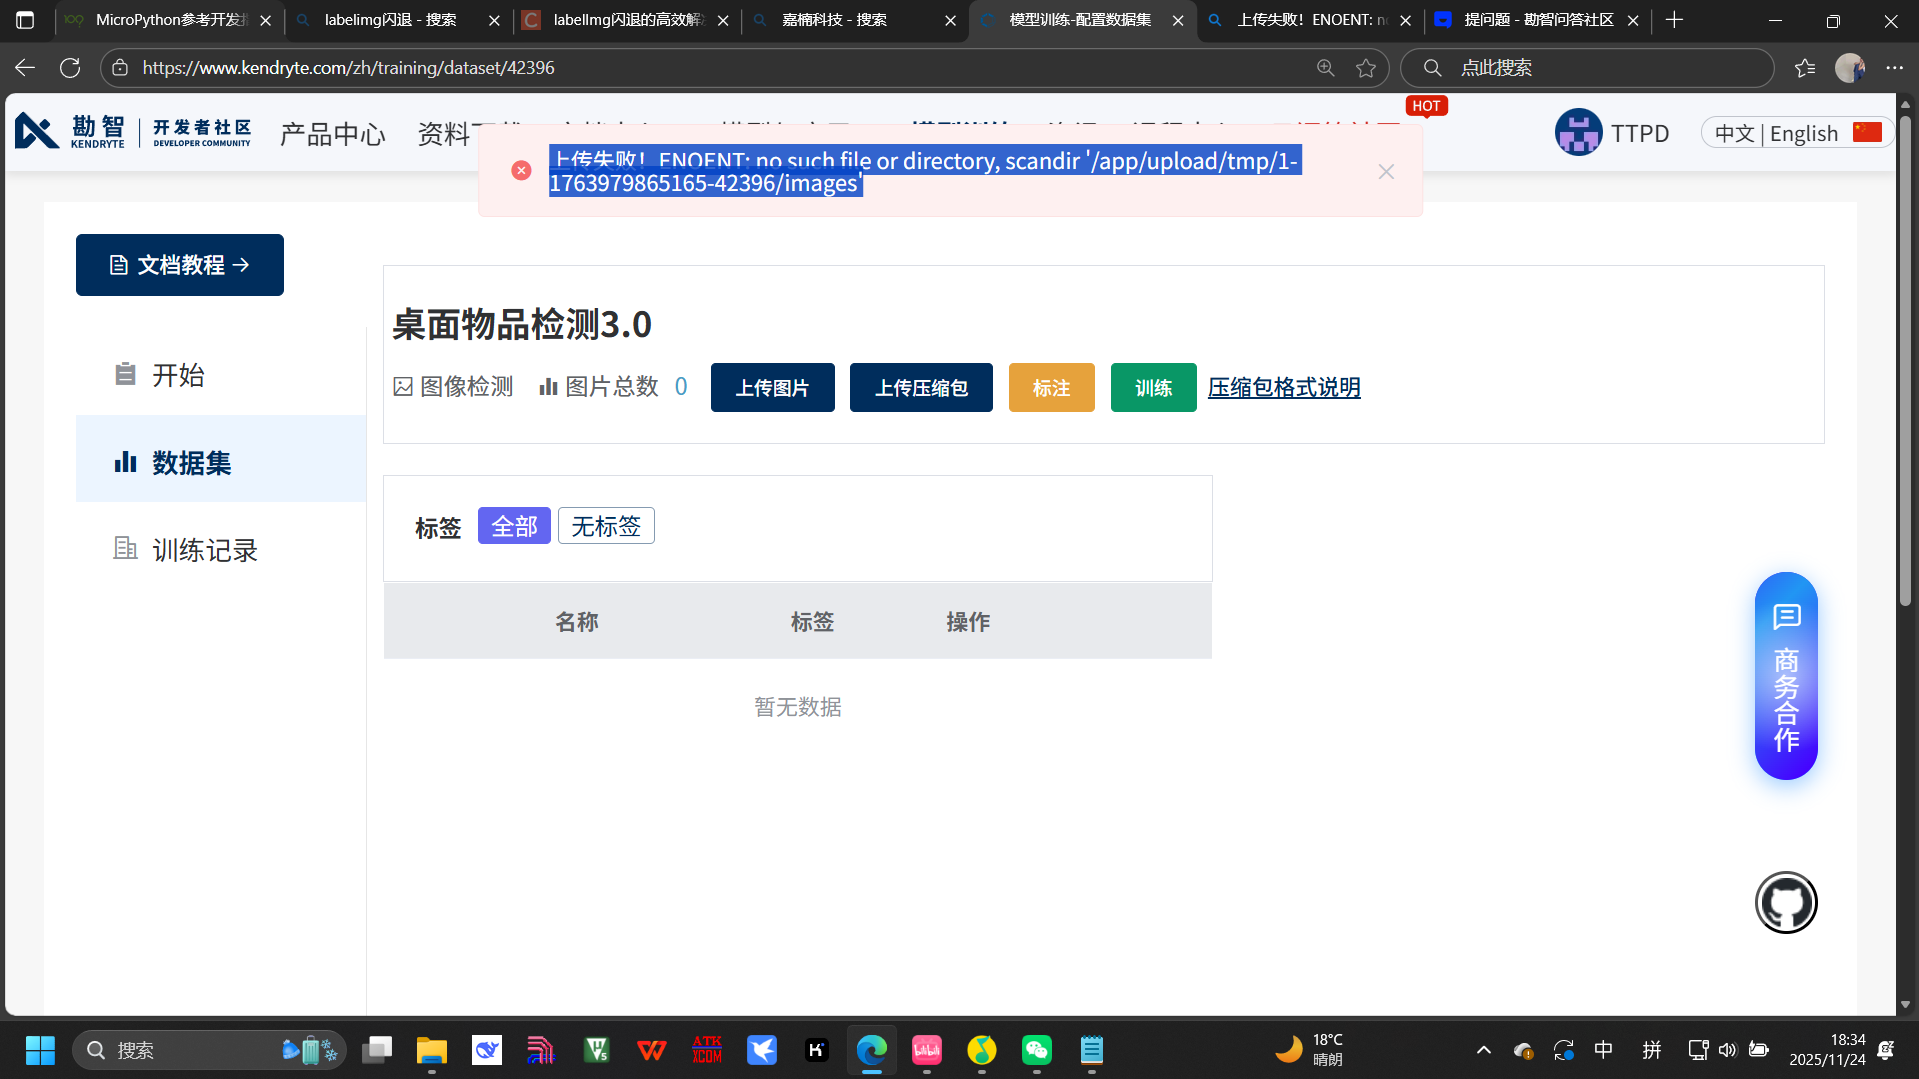Image resolution: width=1919 pixels, height=1079 pixels.
Task: Switch to the 提问题 - 勘智问答社区 tab
Action: point(1537,20)
